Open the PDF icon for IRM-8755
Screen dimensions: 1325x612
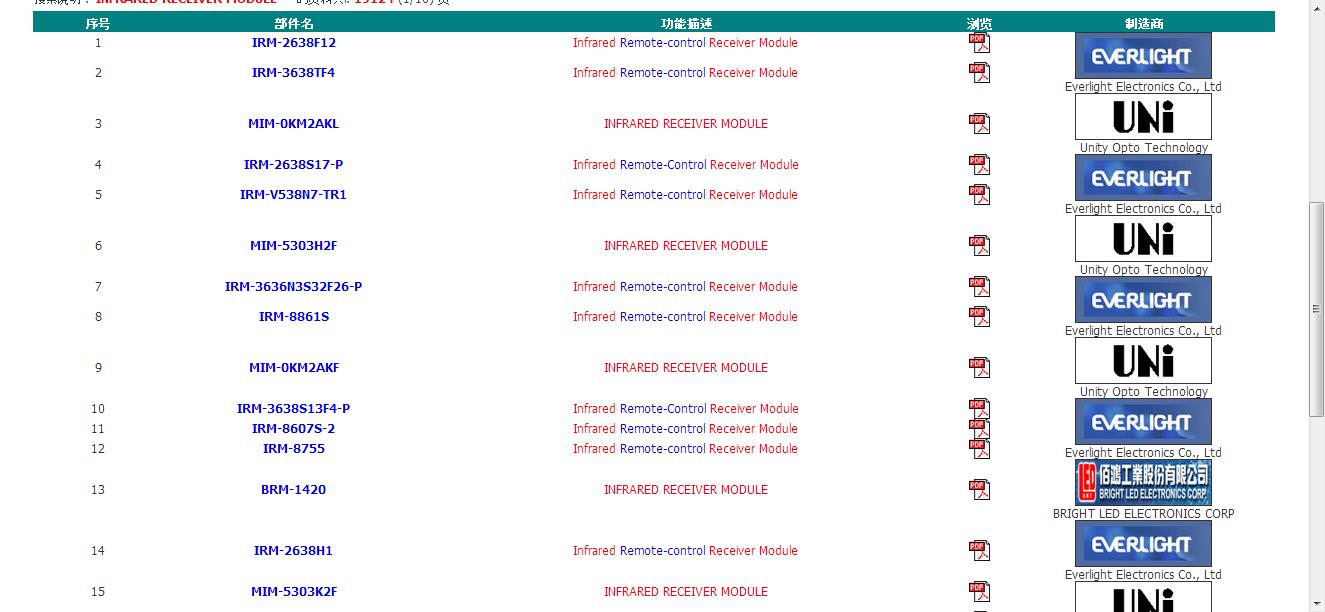click(979, 449)
